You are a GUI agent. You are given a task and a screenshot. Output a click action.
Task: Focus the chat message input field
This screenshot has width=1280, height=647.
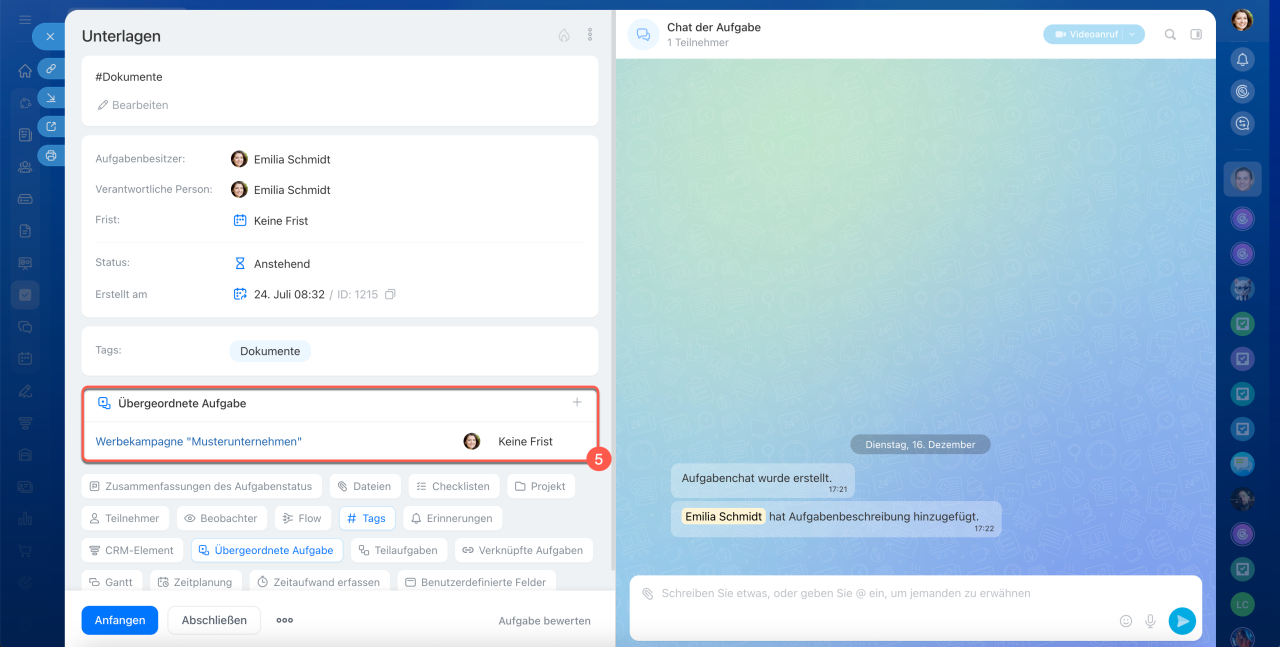coord(845,593)
